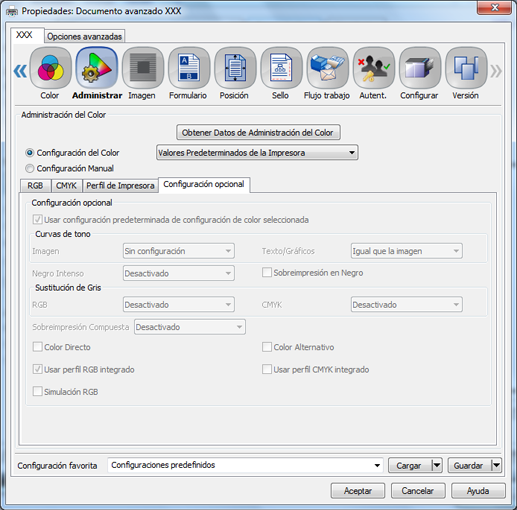Viewport: 517px width, 510px height.
Task: Enable Color Directo checkbox
Action: 37,347
